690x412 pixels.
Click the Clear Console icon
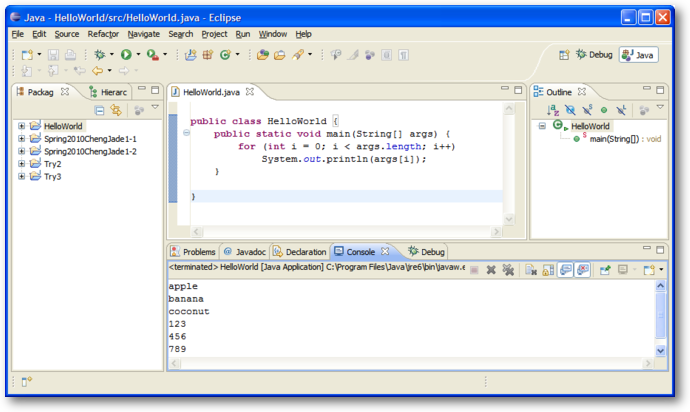tap(531, 270)
